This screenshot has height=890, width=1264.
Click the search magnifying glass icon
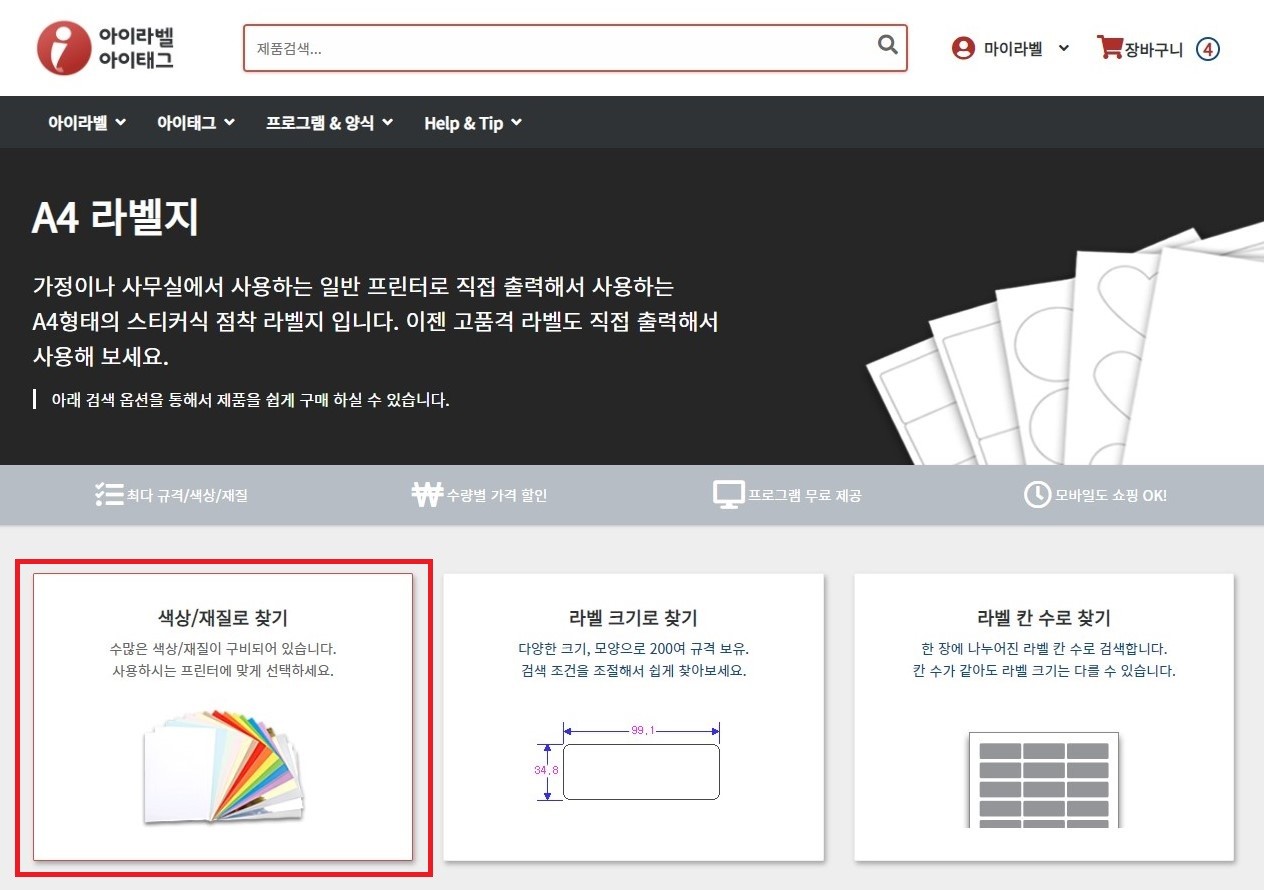pyautogui.click(x=887, y=45)
